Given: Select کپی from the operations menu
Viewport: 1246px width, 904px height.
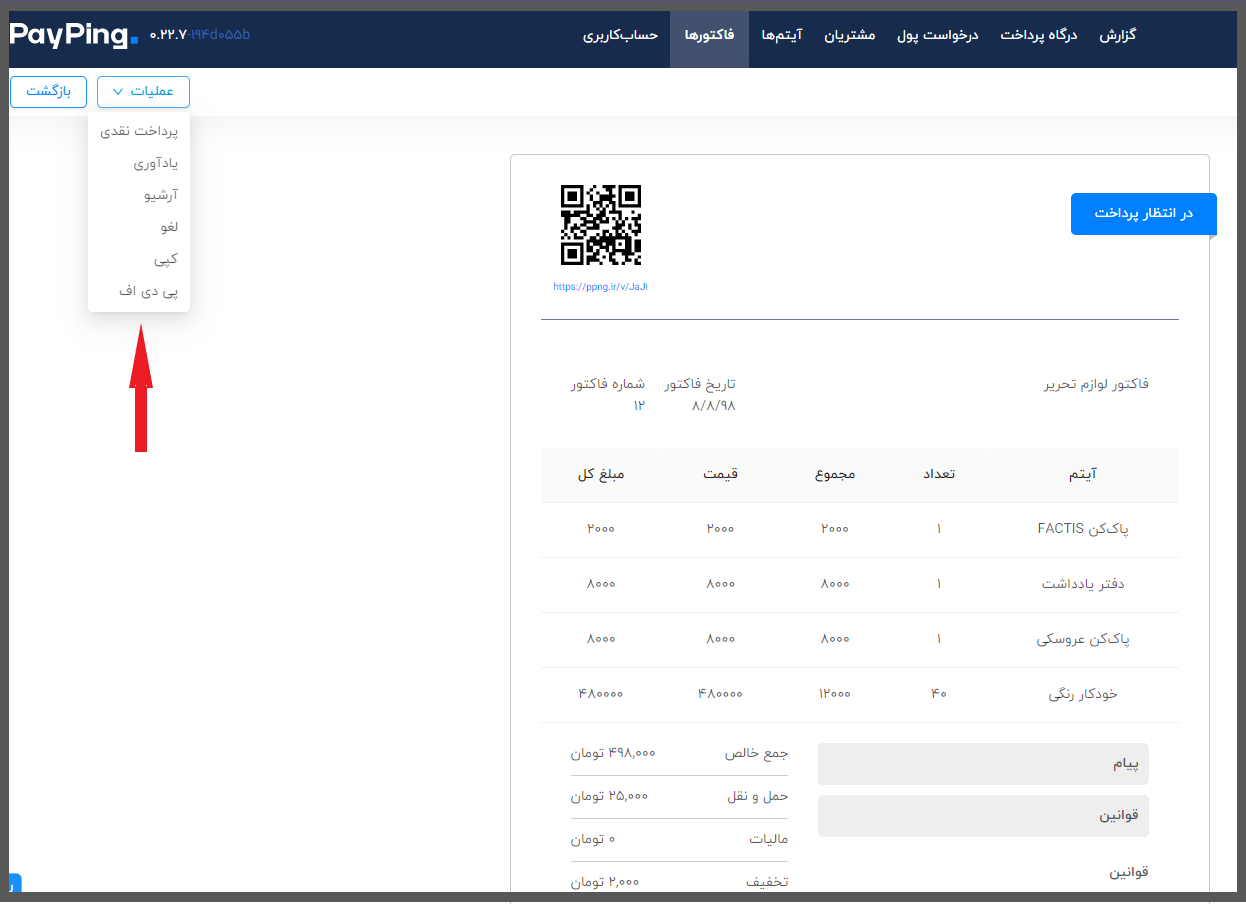Looking at the screenshot, I should [166, 259].
